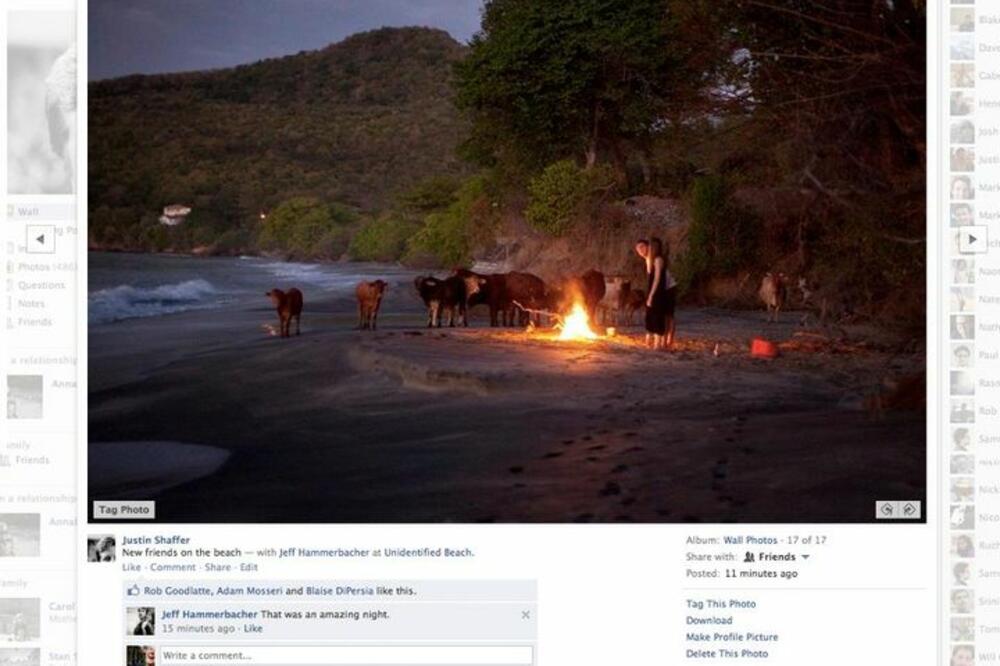Go to the Wall section in the sidebar
Screen dimensions: 1000x666
coord(28,211)
